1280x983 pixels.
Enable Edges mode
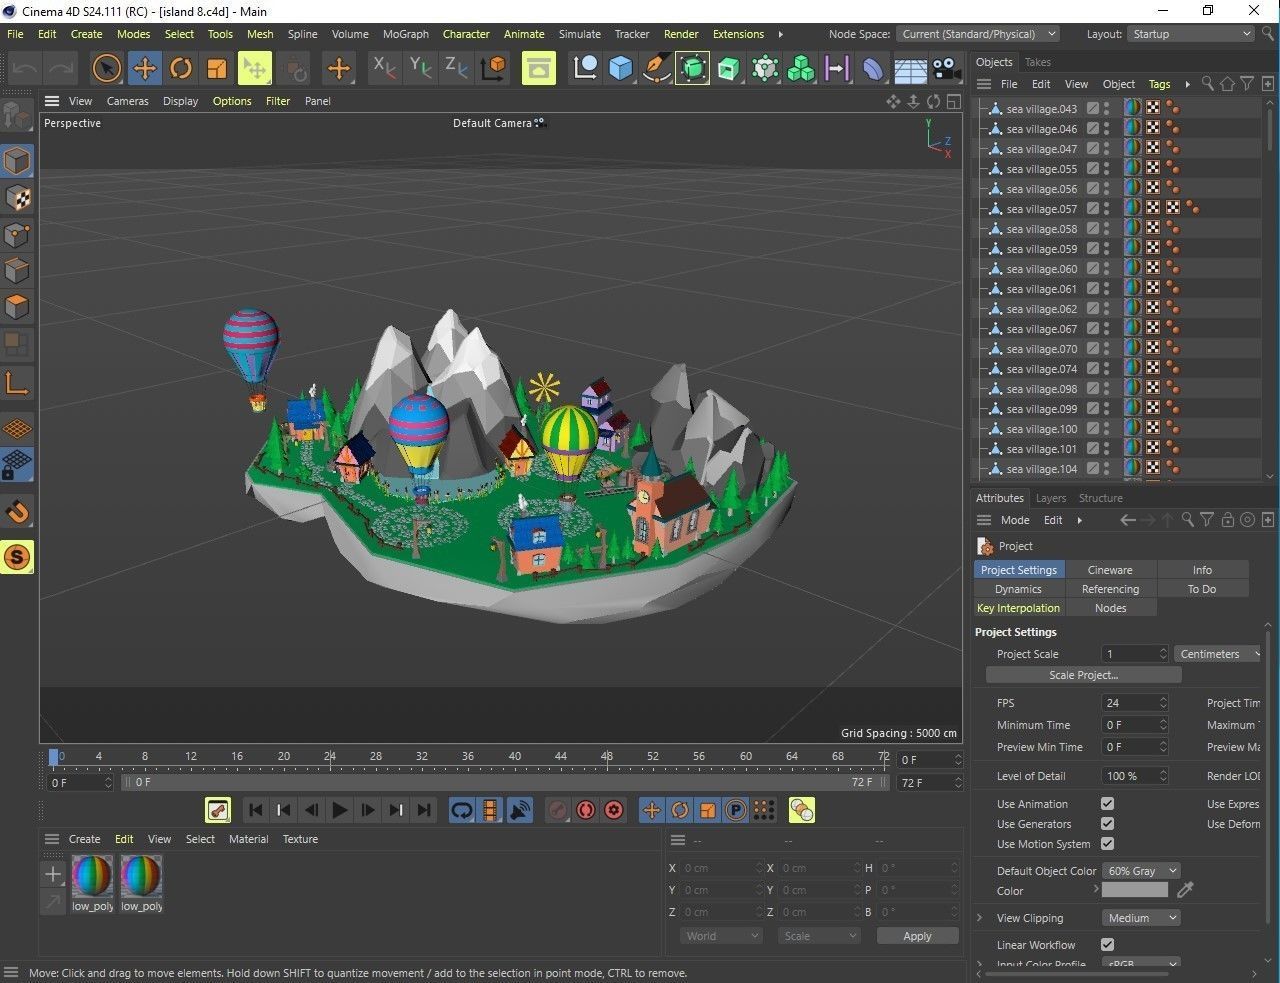17,271
